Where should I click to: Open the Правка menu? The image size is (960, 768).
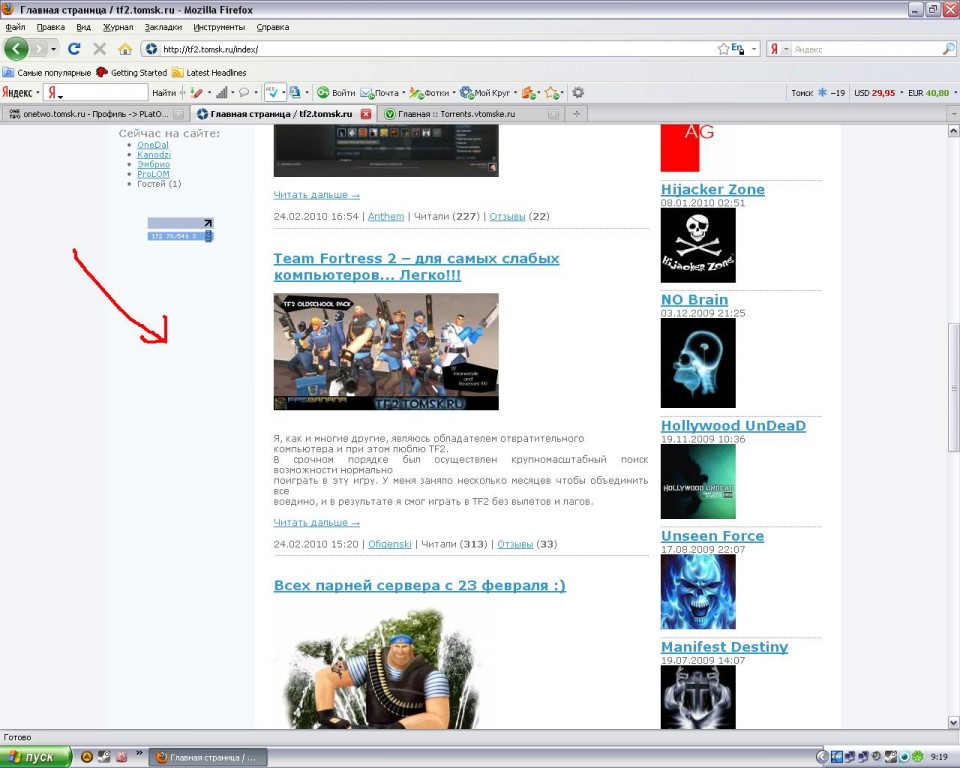tap(51, 27)
